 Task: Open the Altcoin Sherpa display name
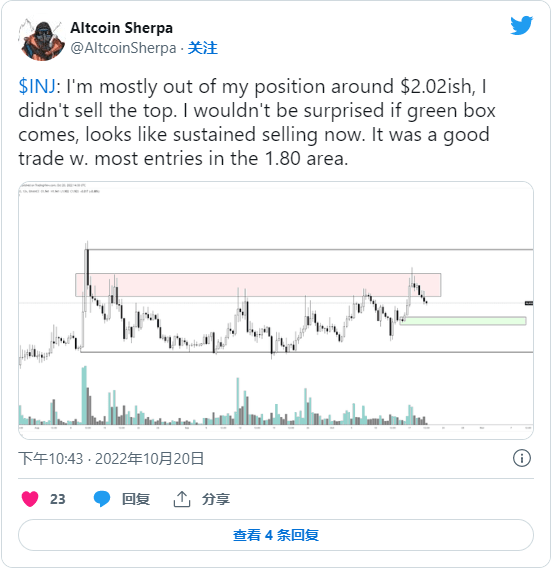[121, 28]
